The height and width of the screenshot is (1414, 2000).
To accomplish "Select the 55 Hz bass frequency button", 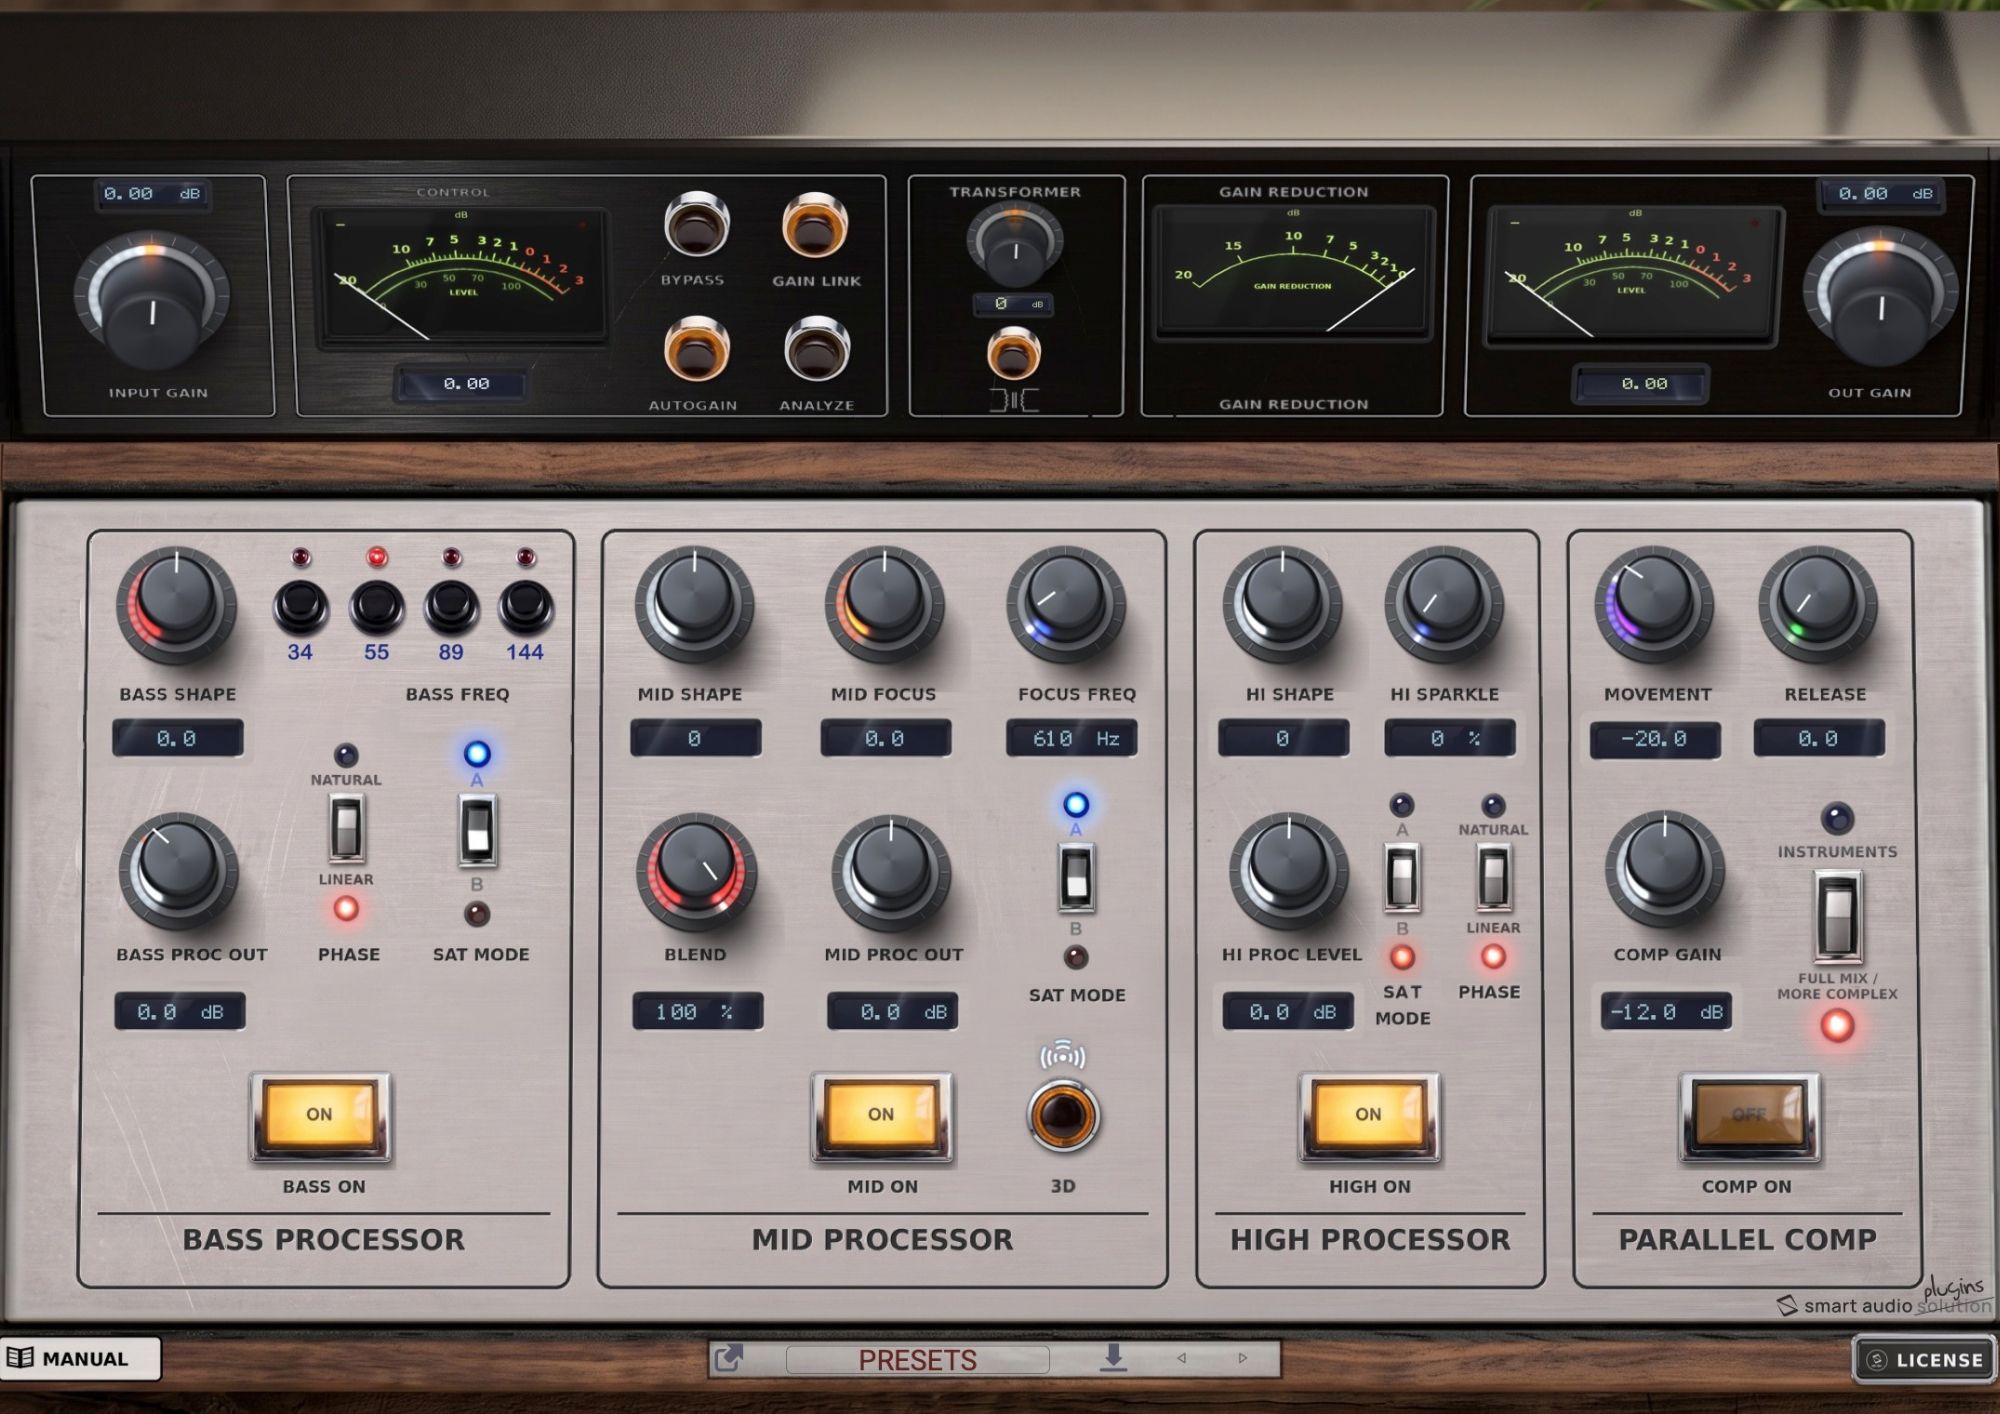I will pos(376,606).
